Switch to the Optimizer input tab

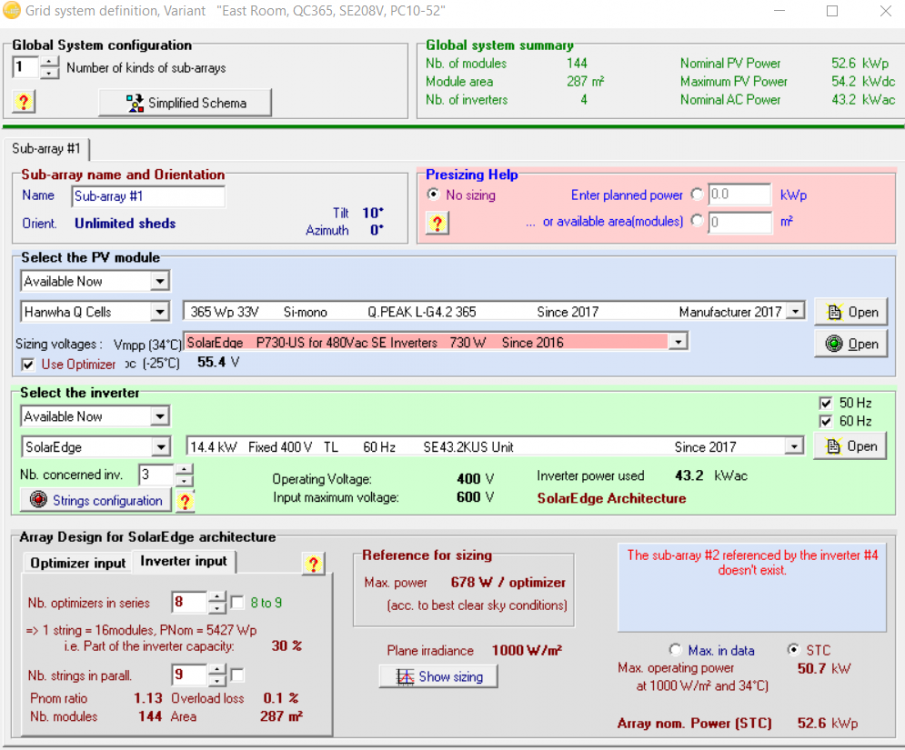[78, 563]
